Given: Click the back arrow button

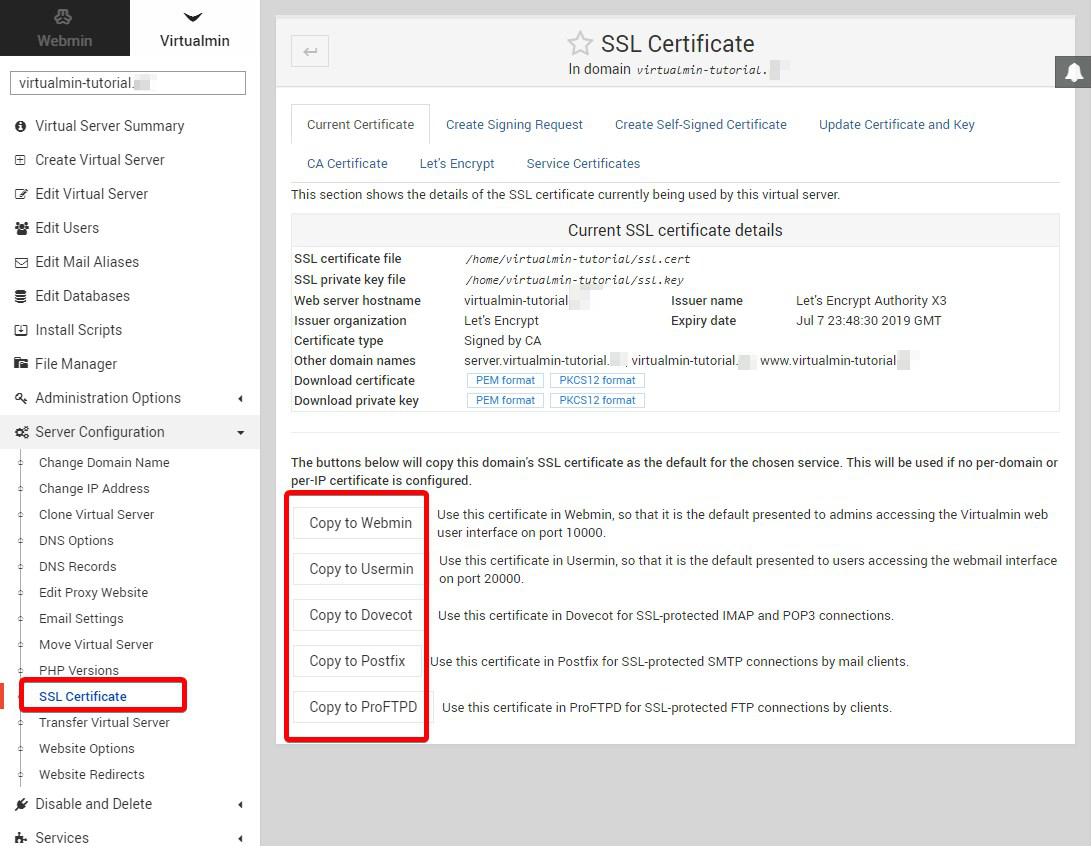Looking at the screenshot, I should [310, 51].
